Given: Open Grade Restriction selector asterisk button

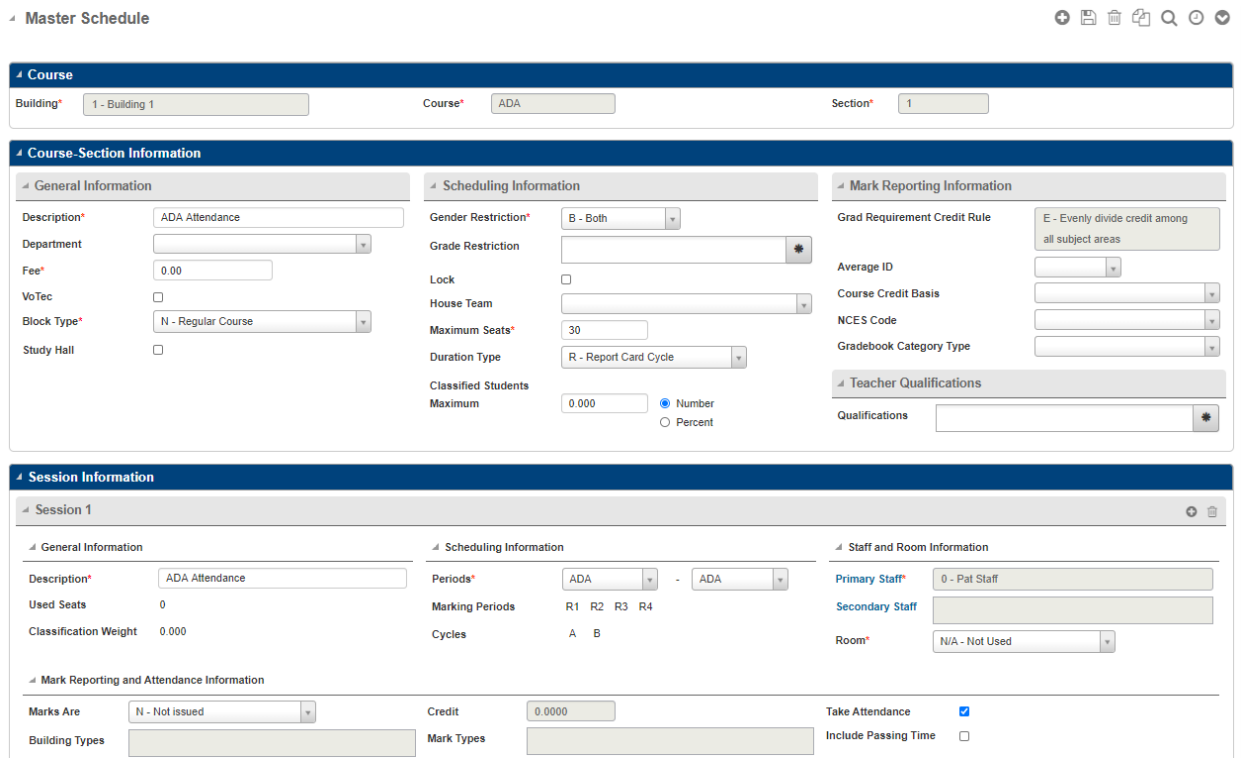Looking at the screenshot, I should pyautogui.click(x=798, y=250).
